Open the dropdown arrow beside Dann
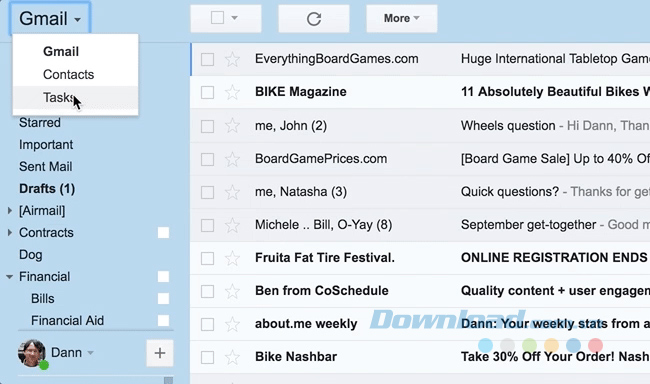Screen dimensions: 650x384 coord(90,353)
